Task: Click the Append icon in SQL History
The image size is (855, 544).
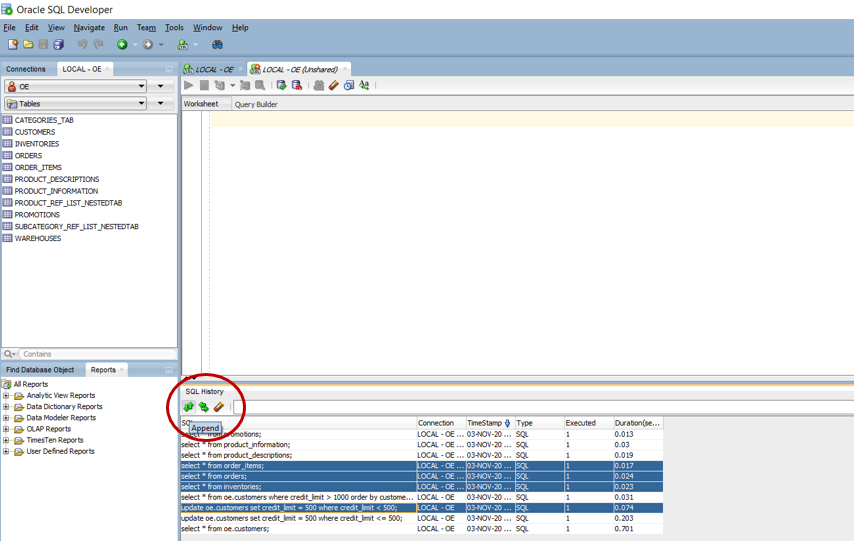Action: 189,407
